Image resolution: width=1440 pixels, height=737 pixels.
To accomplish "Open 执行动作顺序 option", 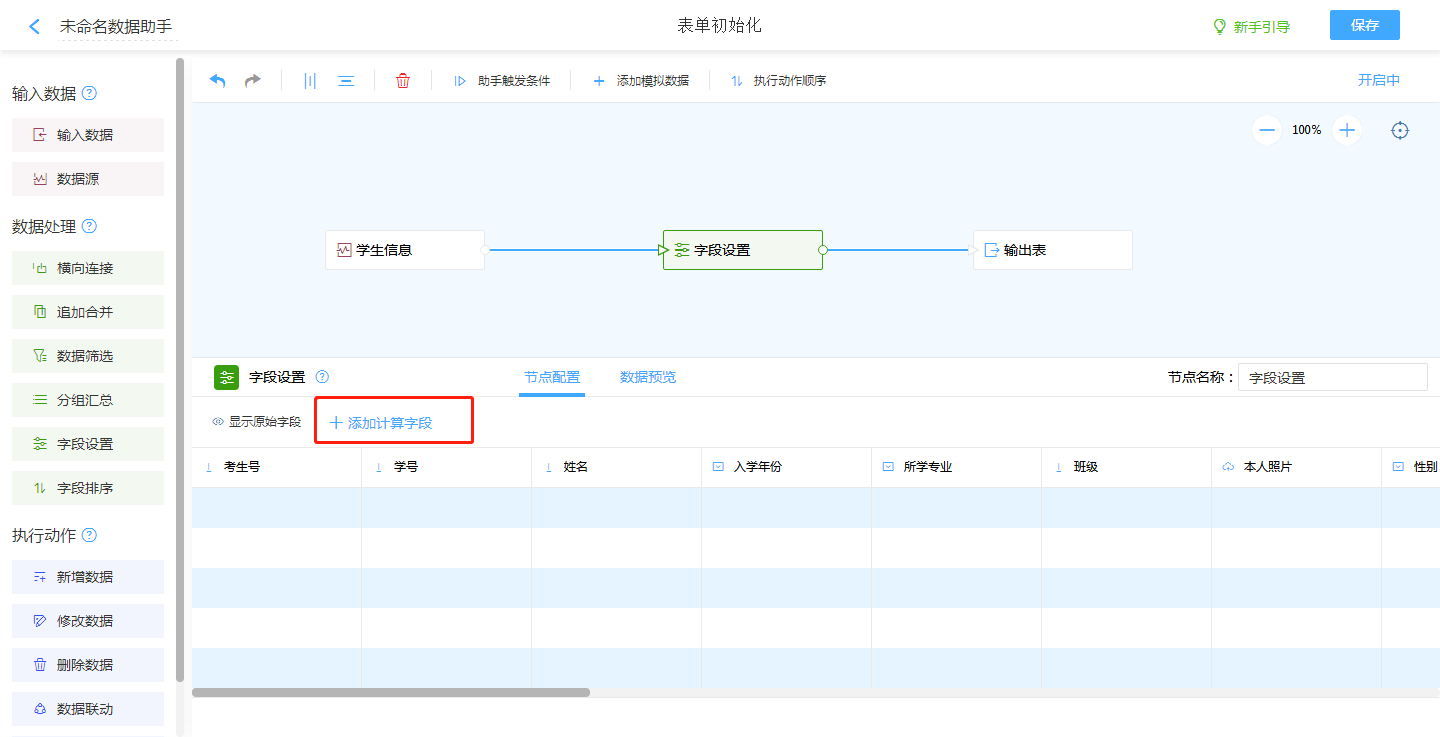I will [x=778, y=81].
